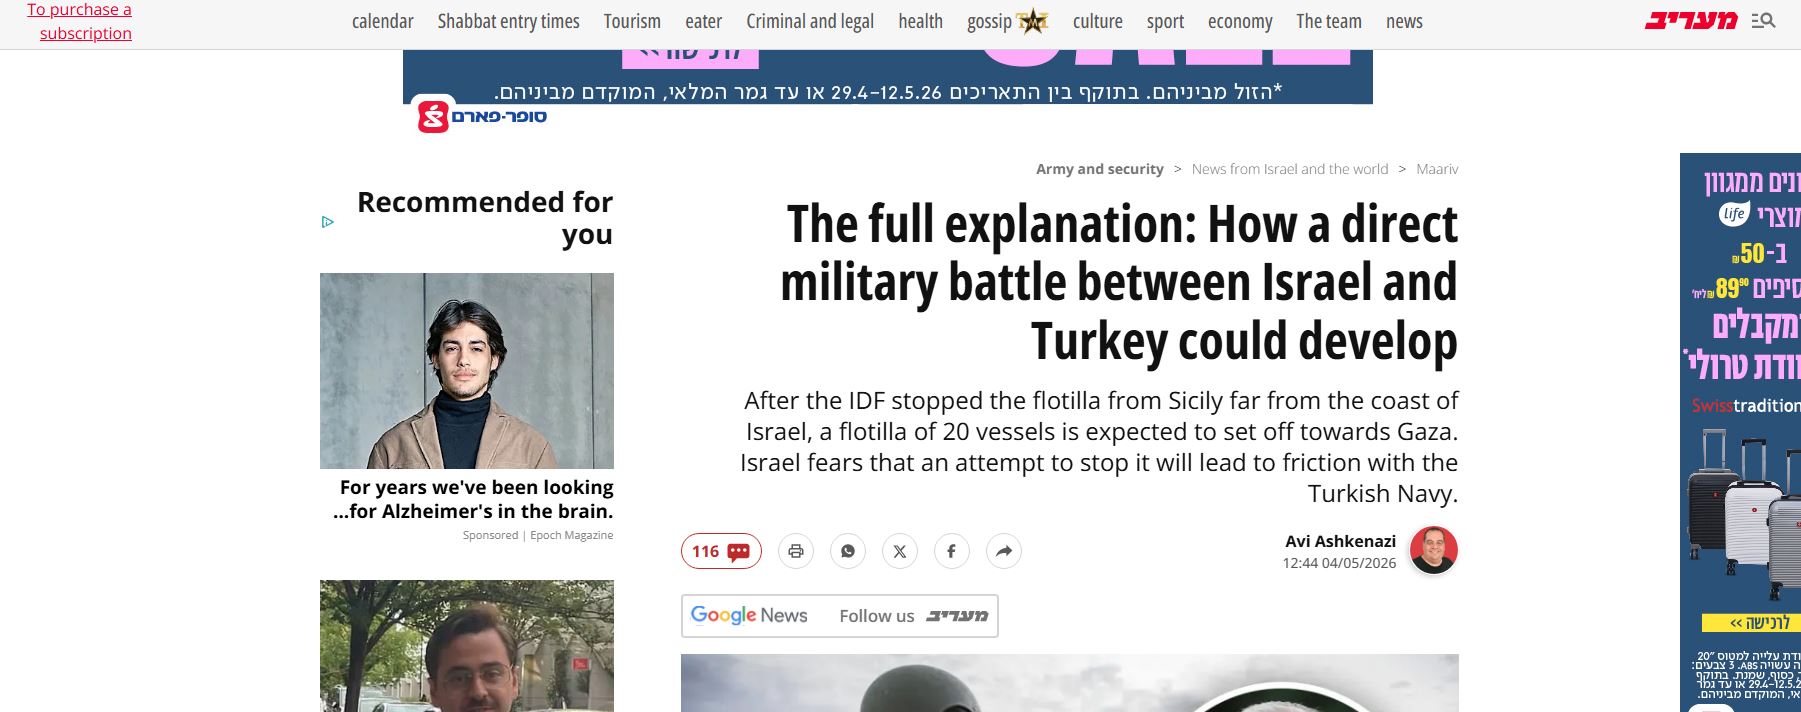This screenshot has height=712, width=1801.
Task: Click the To purchase a subscription link
Action: click(x=80, y=21)
